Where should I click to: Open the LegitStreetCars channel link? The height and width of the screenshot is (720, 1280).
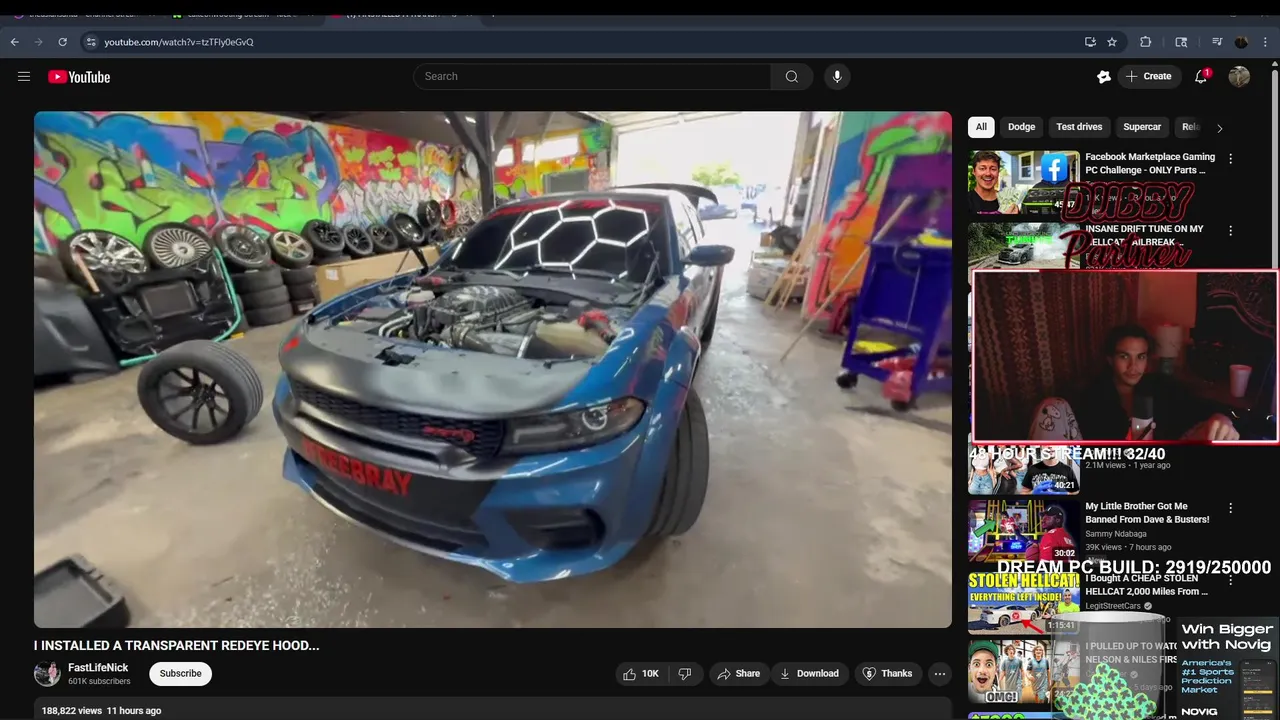[x=1113, y=606]
